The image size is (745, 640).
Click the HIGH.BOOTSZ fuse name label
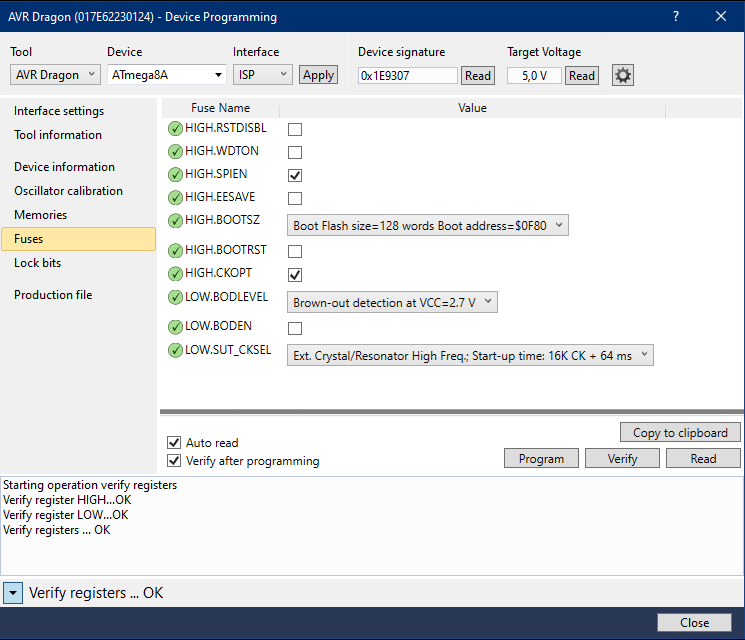pyautogui.click(x=222, y=220)
